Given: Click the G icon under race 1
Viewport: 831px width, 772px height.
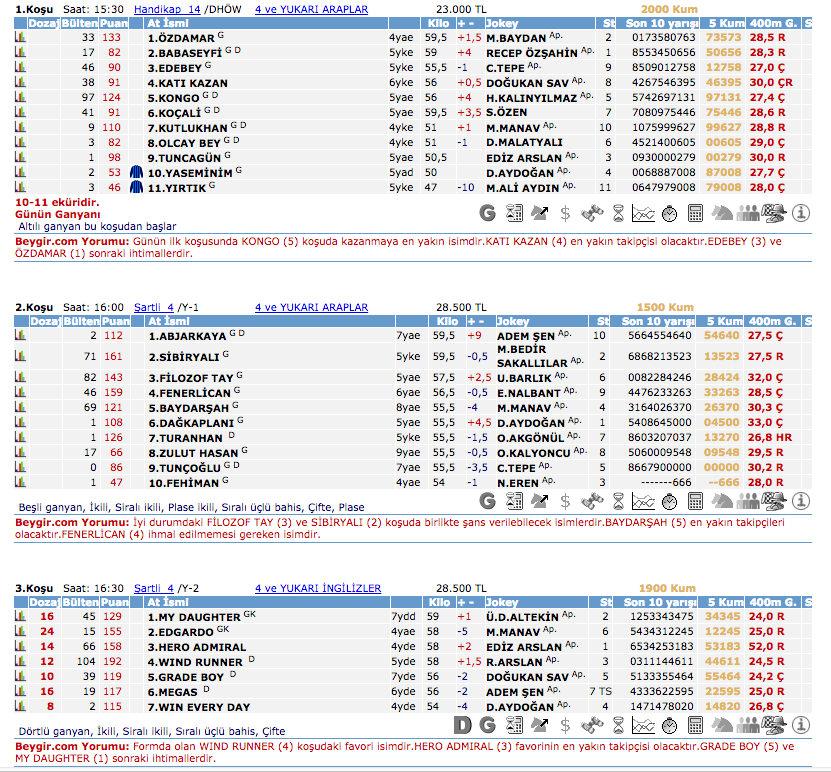Looking at the screenshot, I should [488, 213].
